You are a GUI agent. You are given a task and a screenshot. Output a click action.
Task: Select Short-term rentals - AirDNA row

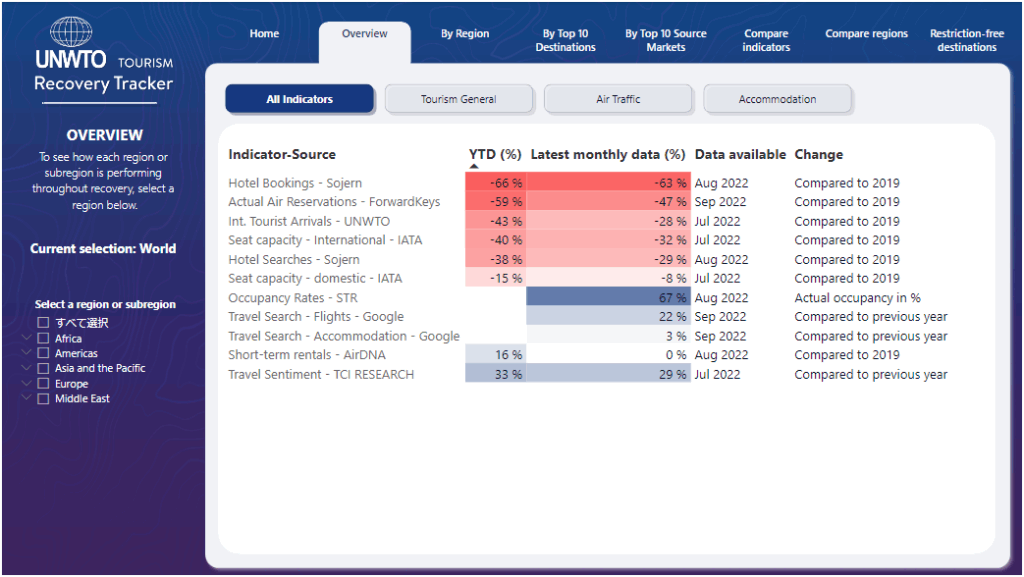pos(307,355)
